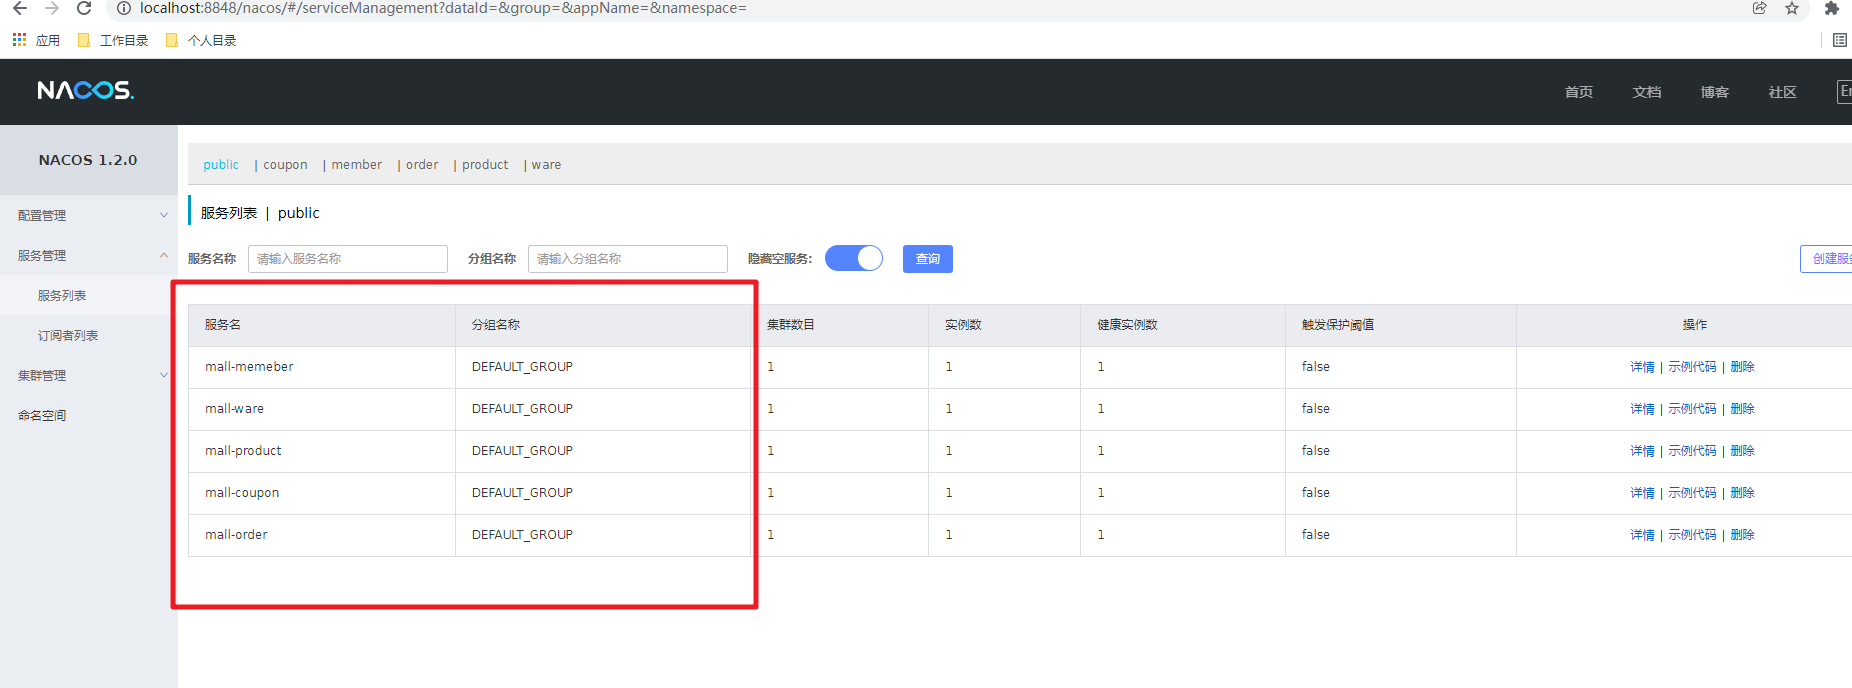Click 删除 for mall-product
The height and width of the screenshot is (688, 1852).
(1742, 451)
